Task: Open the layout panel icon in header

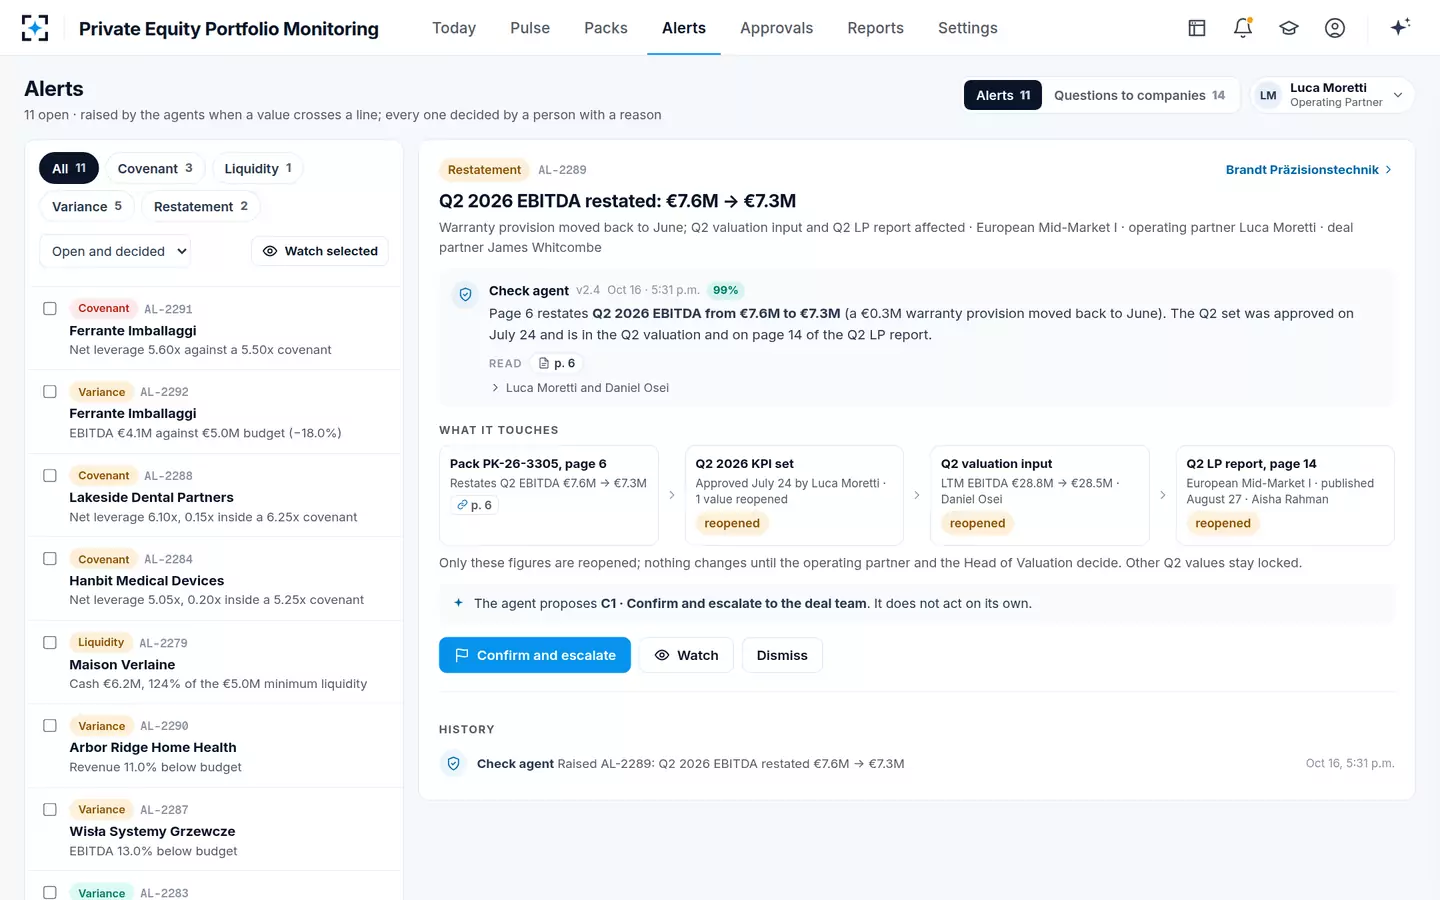Action: (1197, 28)
